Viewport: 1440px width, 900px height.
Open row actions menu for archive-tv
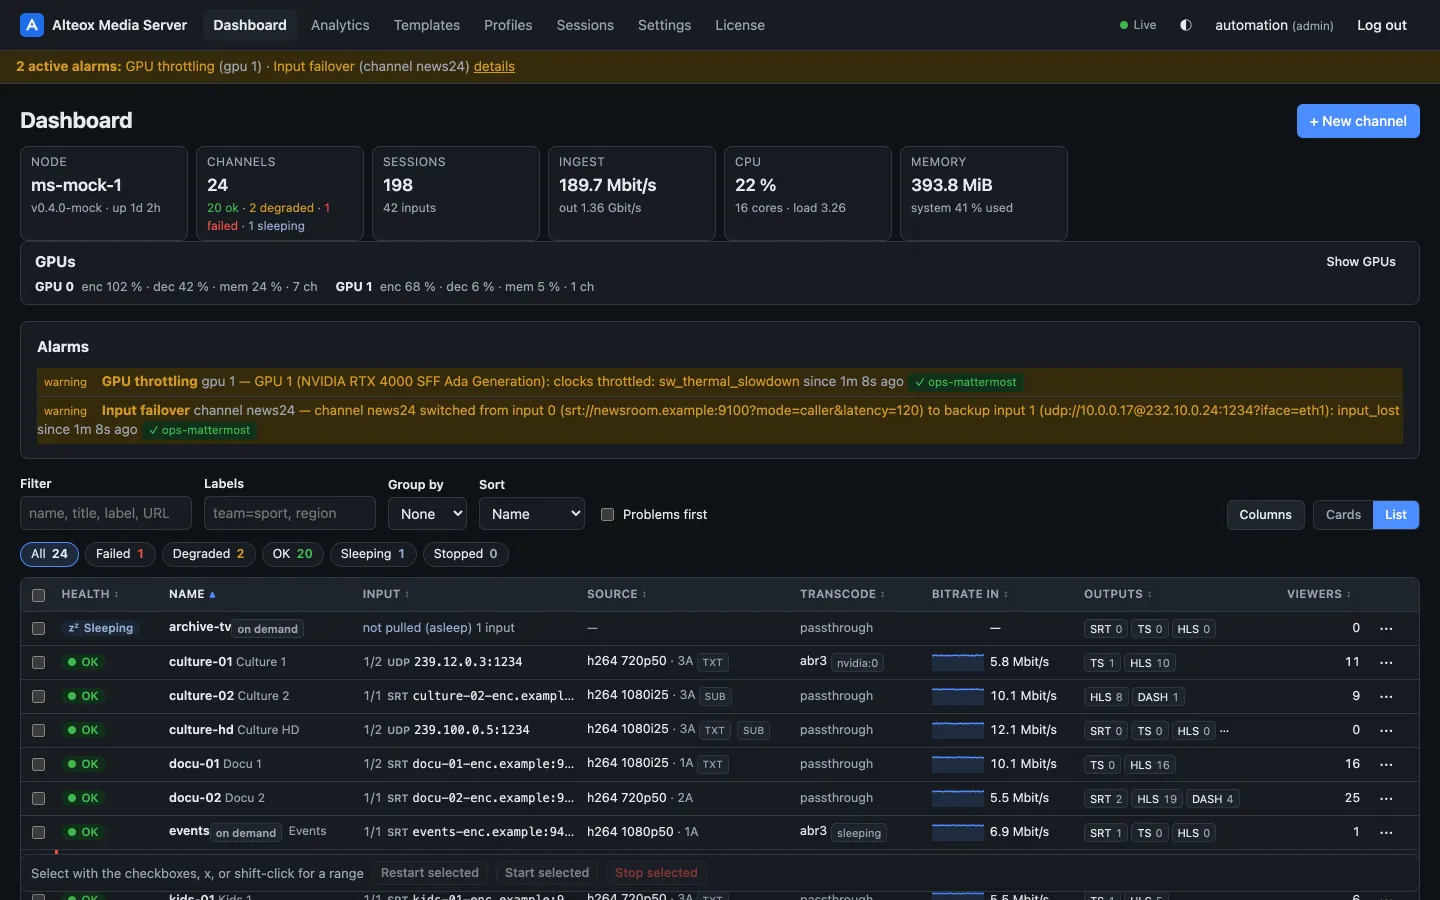click(x=1386, y=629)
